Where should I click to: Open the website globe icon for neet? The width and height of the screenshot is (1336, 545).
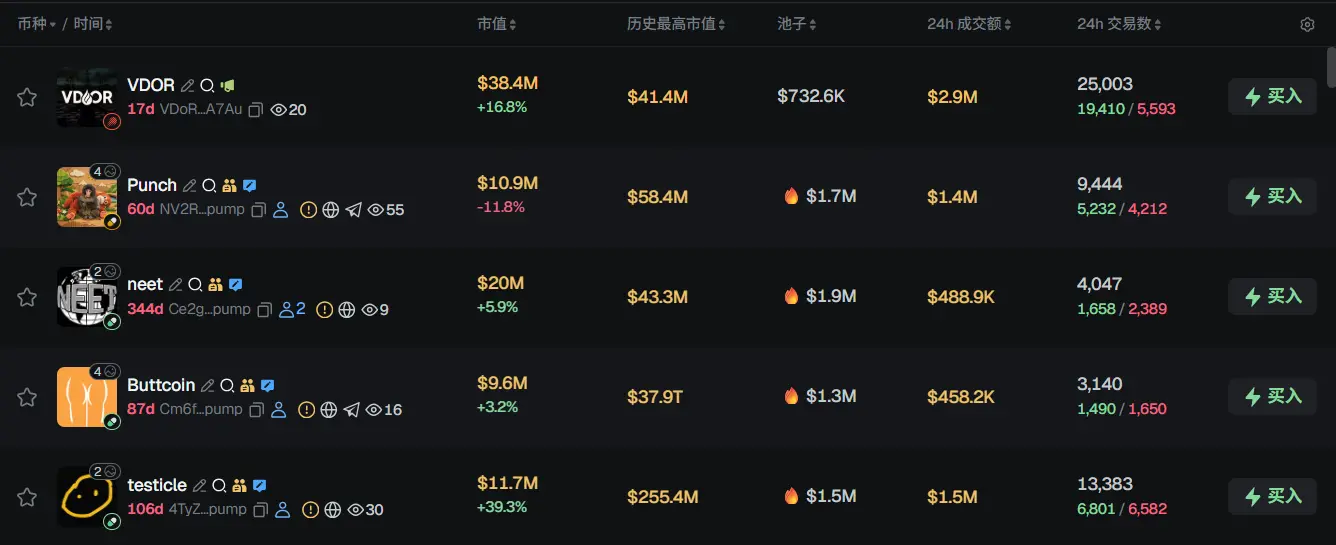click(x=347, y=310)
